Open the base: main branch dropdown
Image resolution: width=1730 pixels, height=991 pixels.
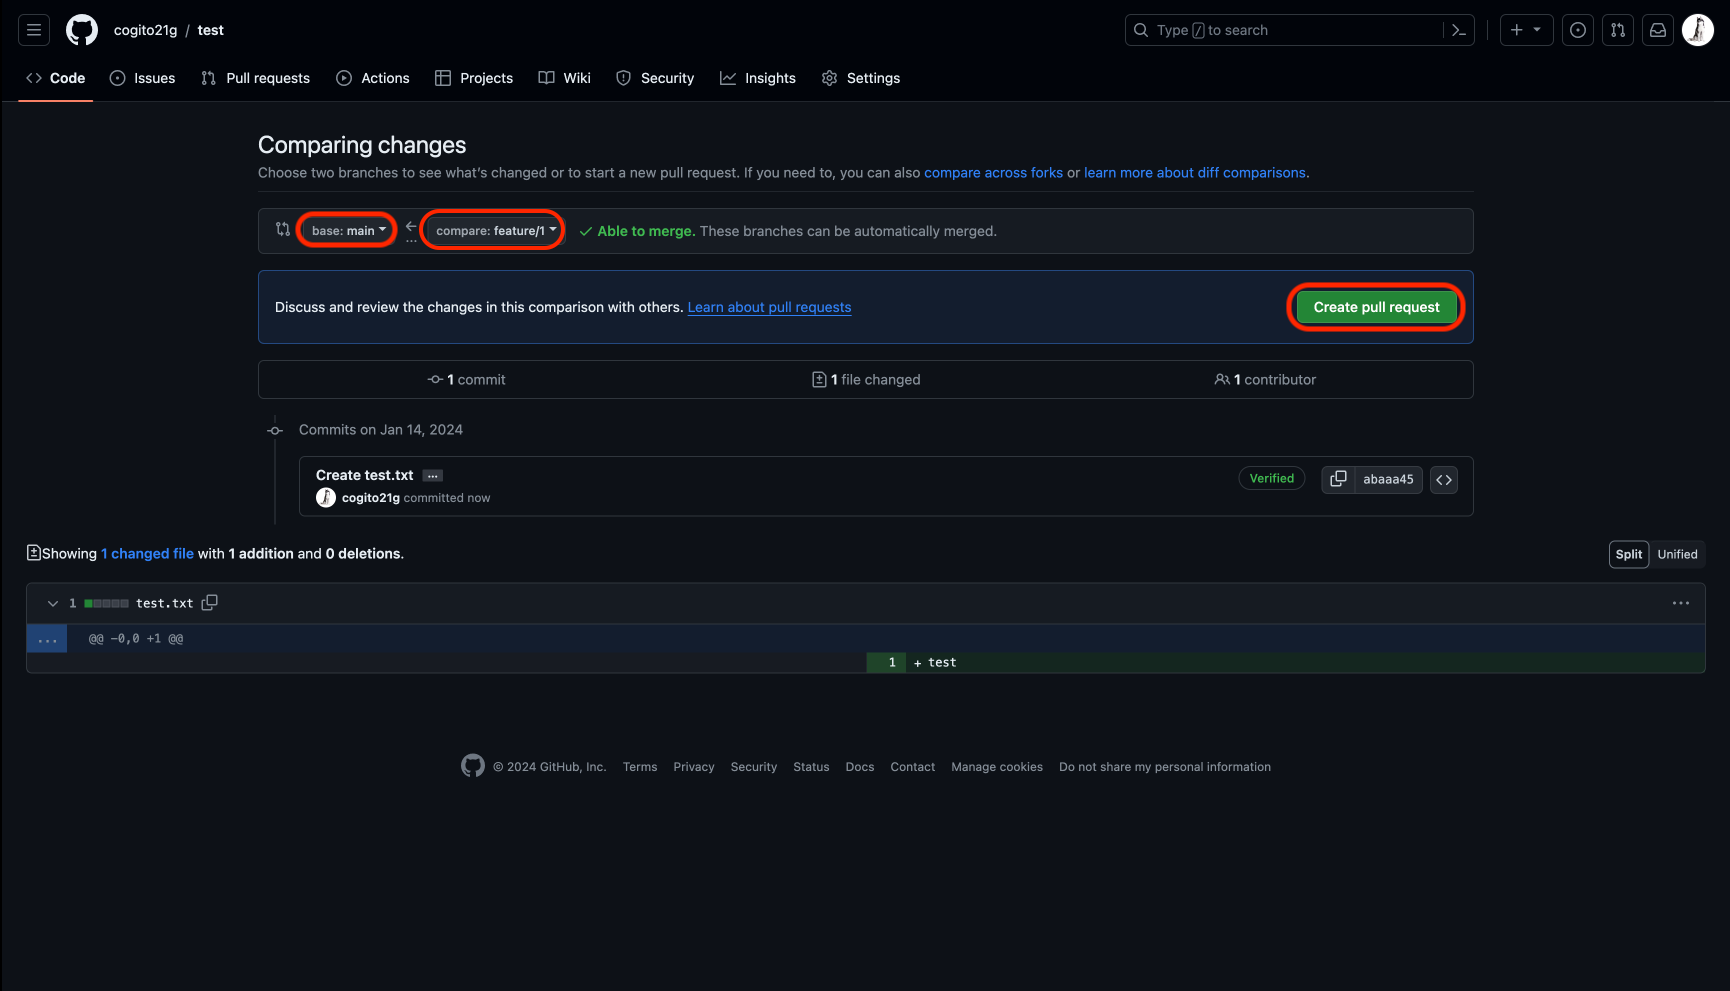coord(348,230)
